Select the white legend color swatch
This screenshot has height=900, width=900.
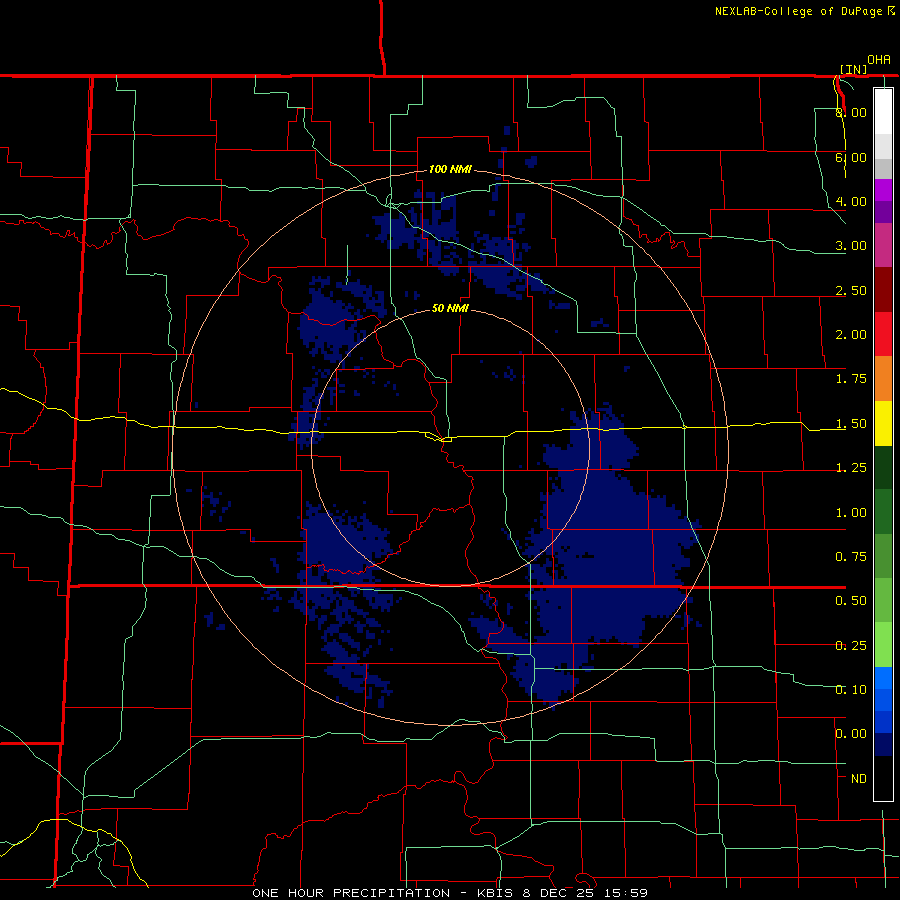[x=883, y=111]
